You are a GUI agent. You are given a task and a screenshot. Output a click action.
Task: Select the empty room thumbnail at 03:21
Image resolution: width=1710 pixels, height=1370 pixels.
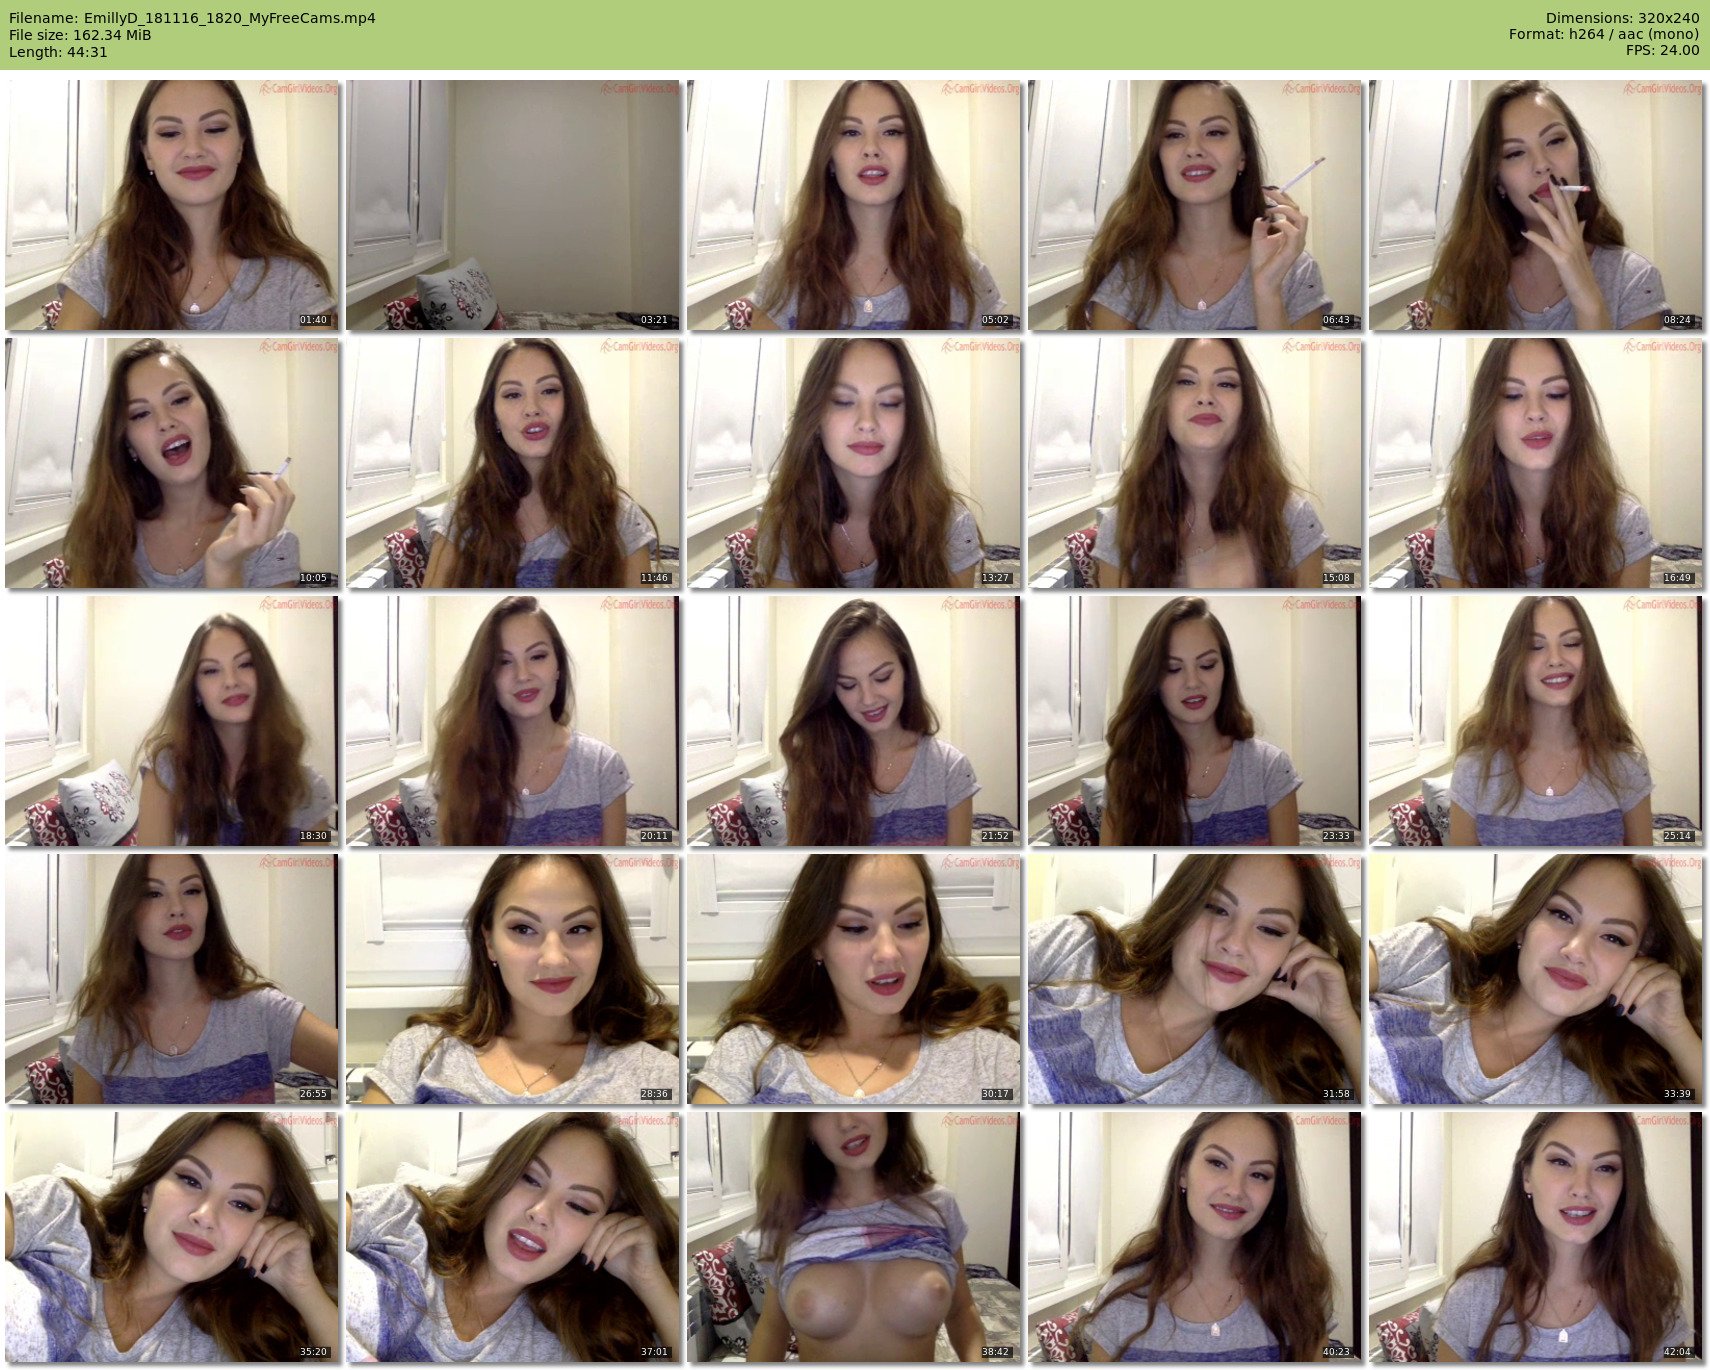[513, 205]
